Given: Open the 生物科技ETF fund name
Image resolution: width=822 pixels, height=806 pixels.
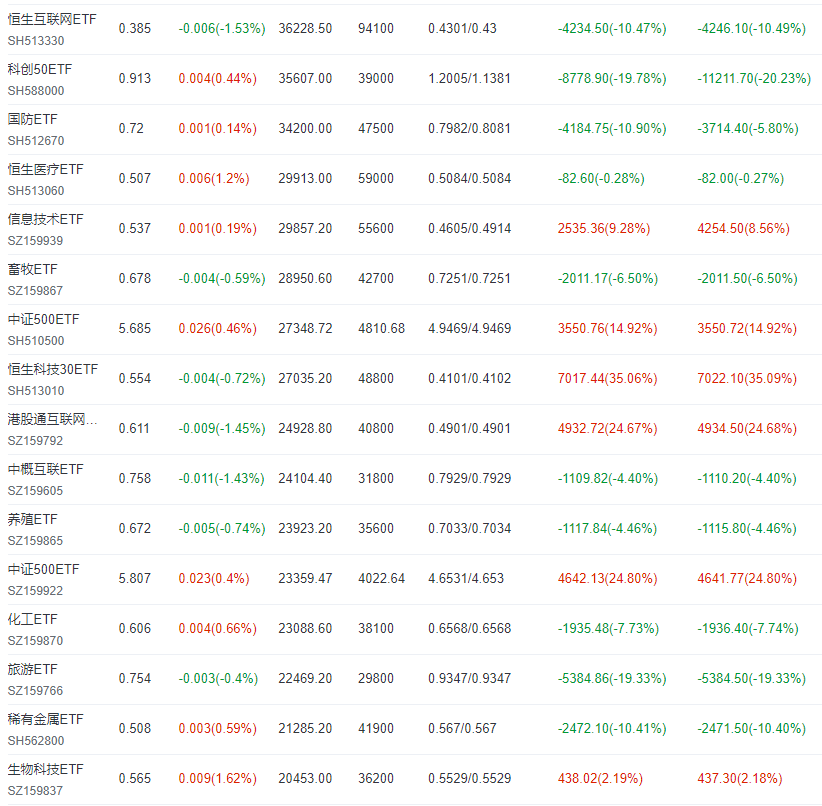Looking at the screenshot, I should coord(46,769).
